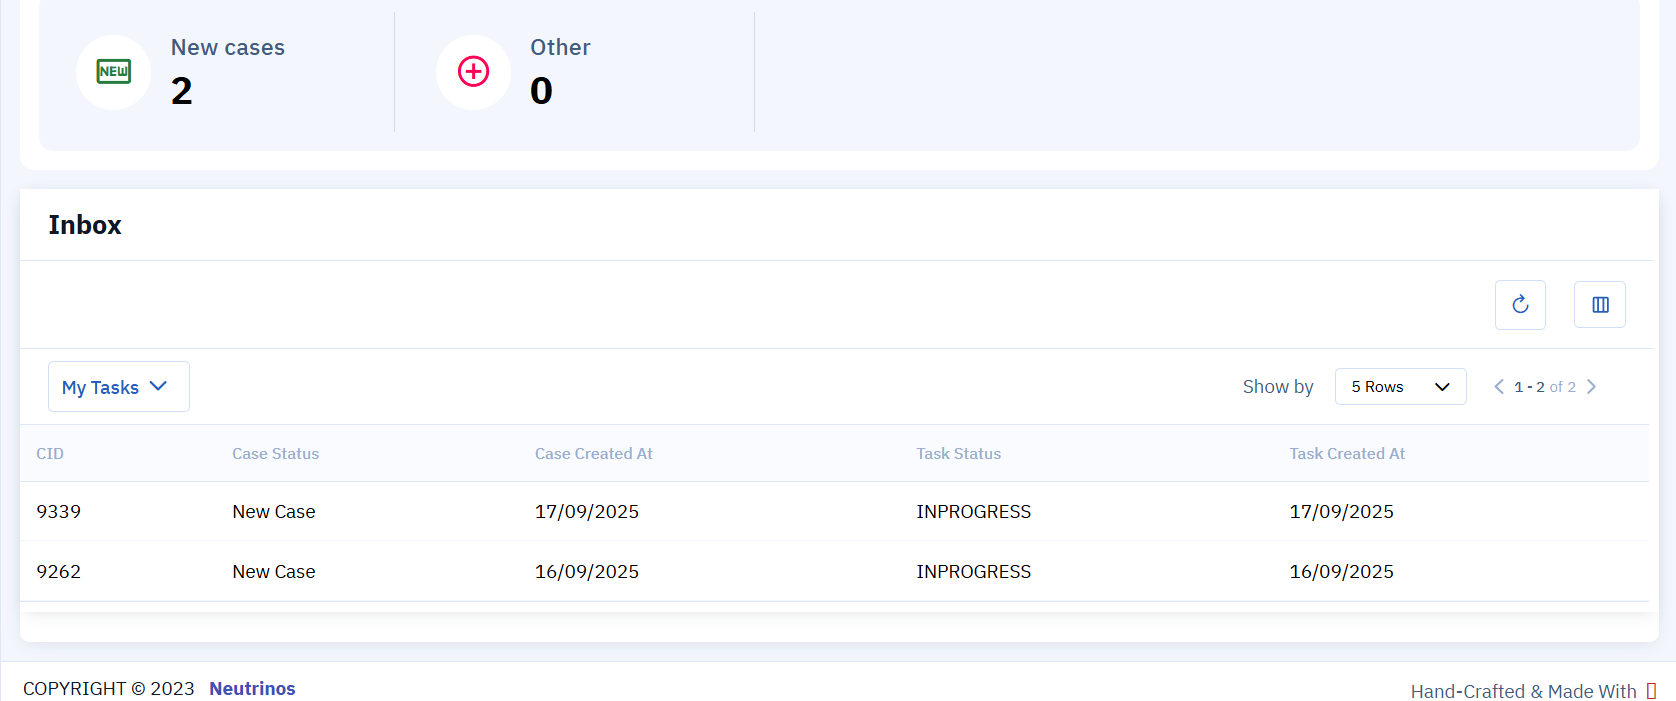Sort by the CID column header

[x=50, y=454]
